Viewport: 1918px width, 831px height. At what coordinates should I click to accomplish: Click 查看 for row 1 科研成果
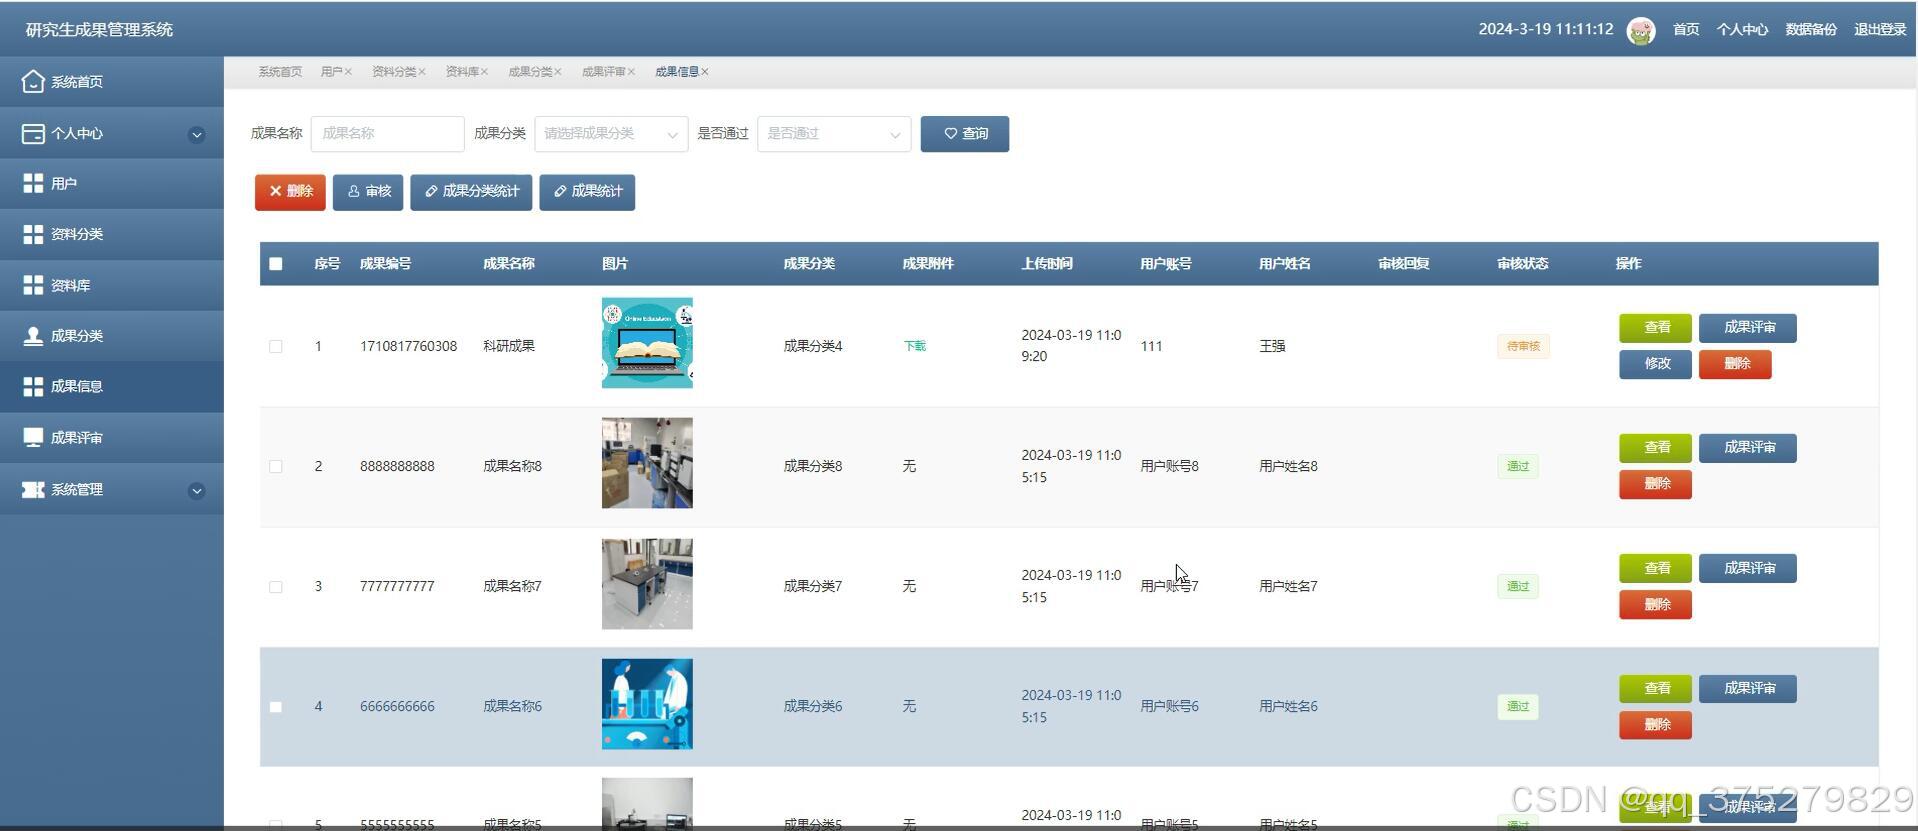(1656, 328)
